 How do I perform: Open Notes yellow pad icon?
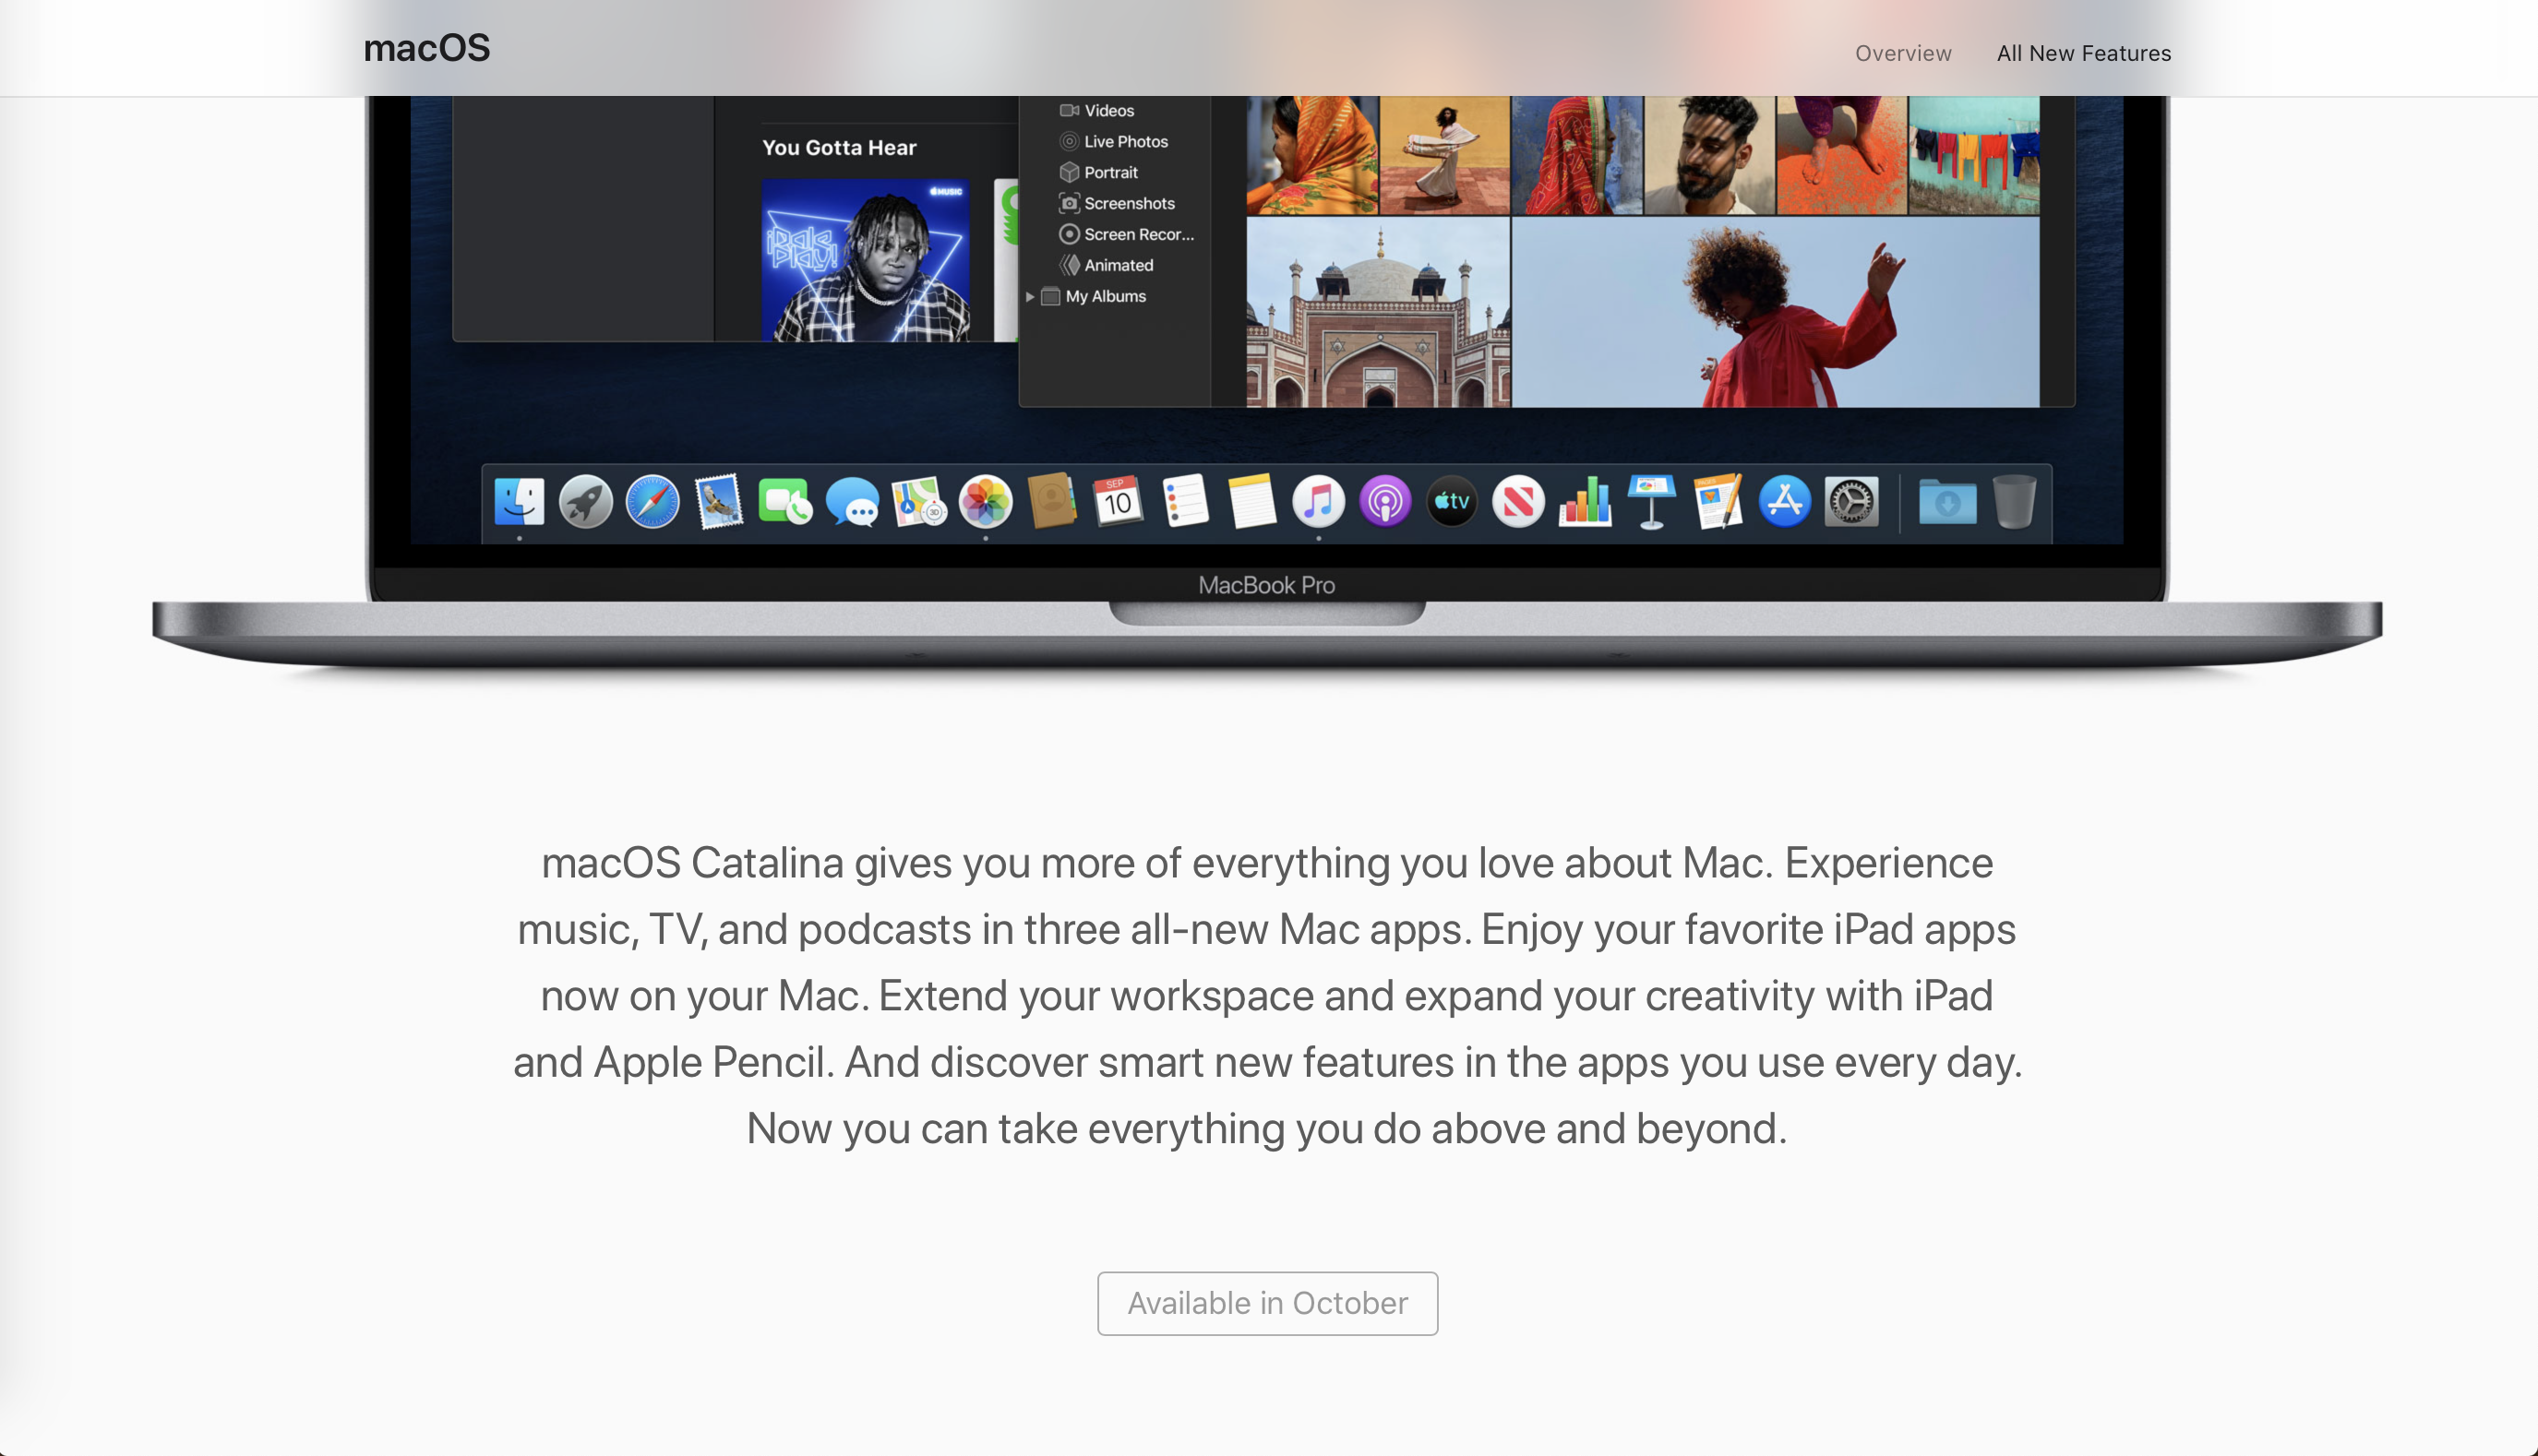pyautogui.click(x=1252, y=501)
